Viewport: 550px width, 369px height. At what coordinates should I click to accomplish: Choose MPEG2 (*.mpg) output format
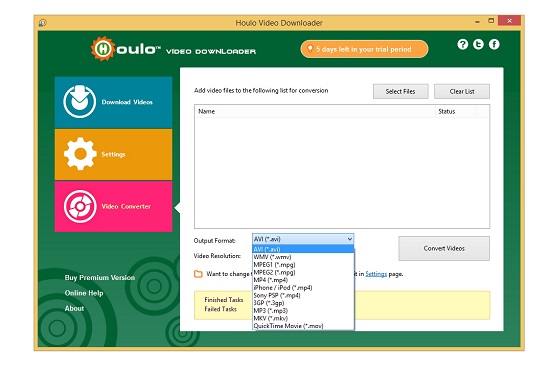tap(303, 272)
